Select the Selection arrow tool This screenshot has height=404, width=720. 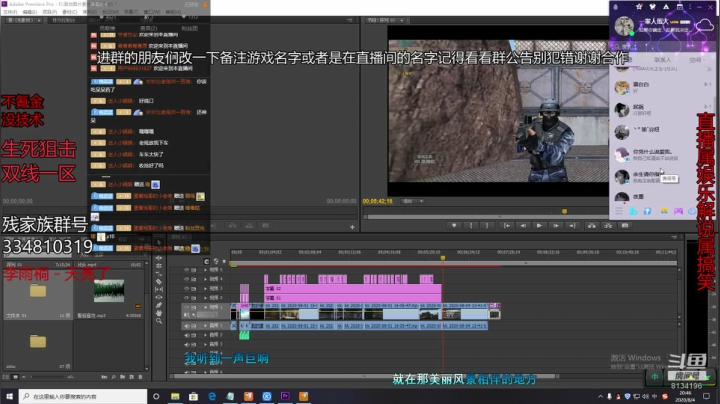(159, 242)
